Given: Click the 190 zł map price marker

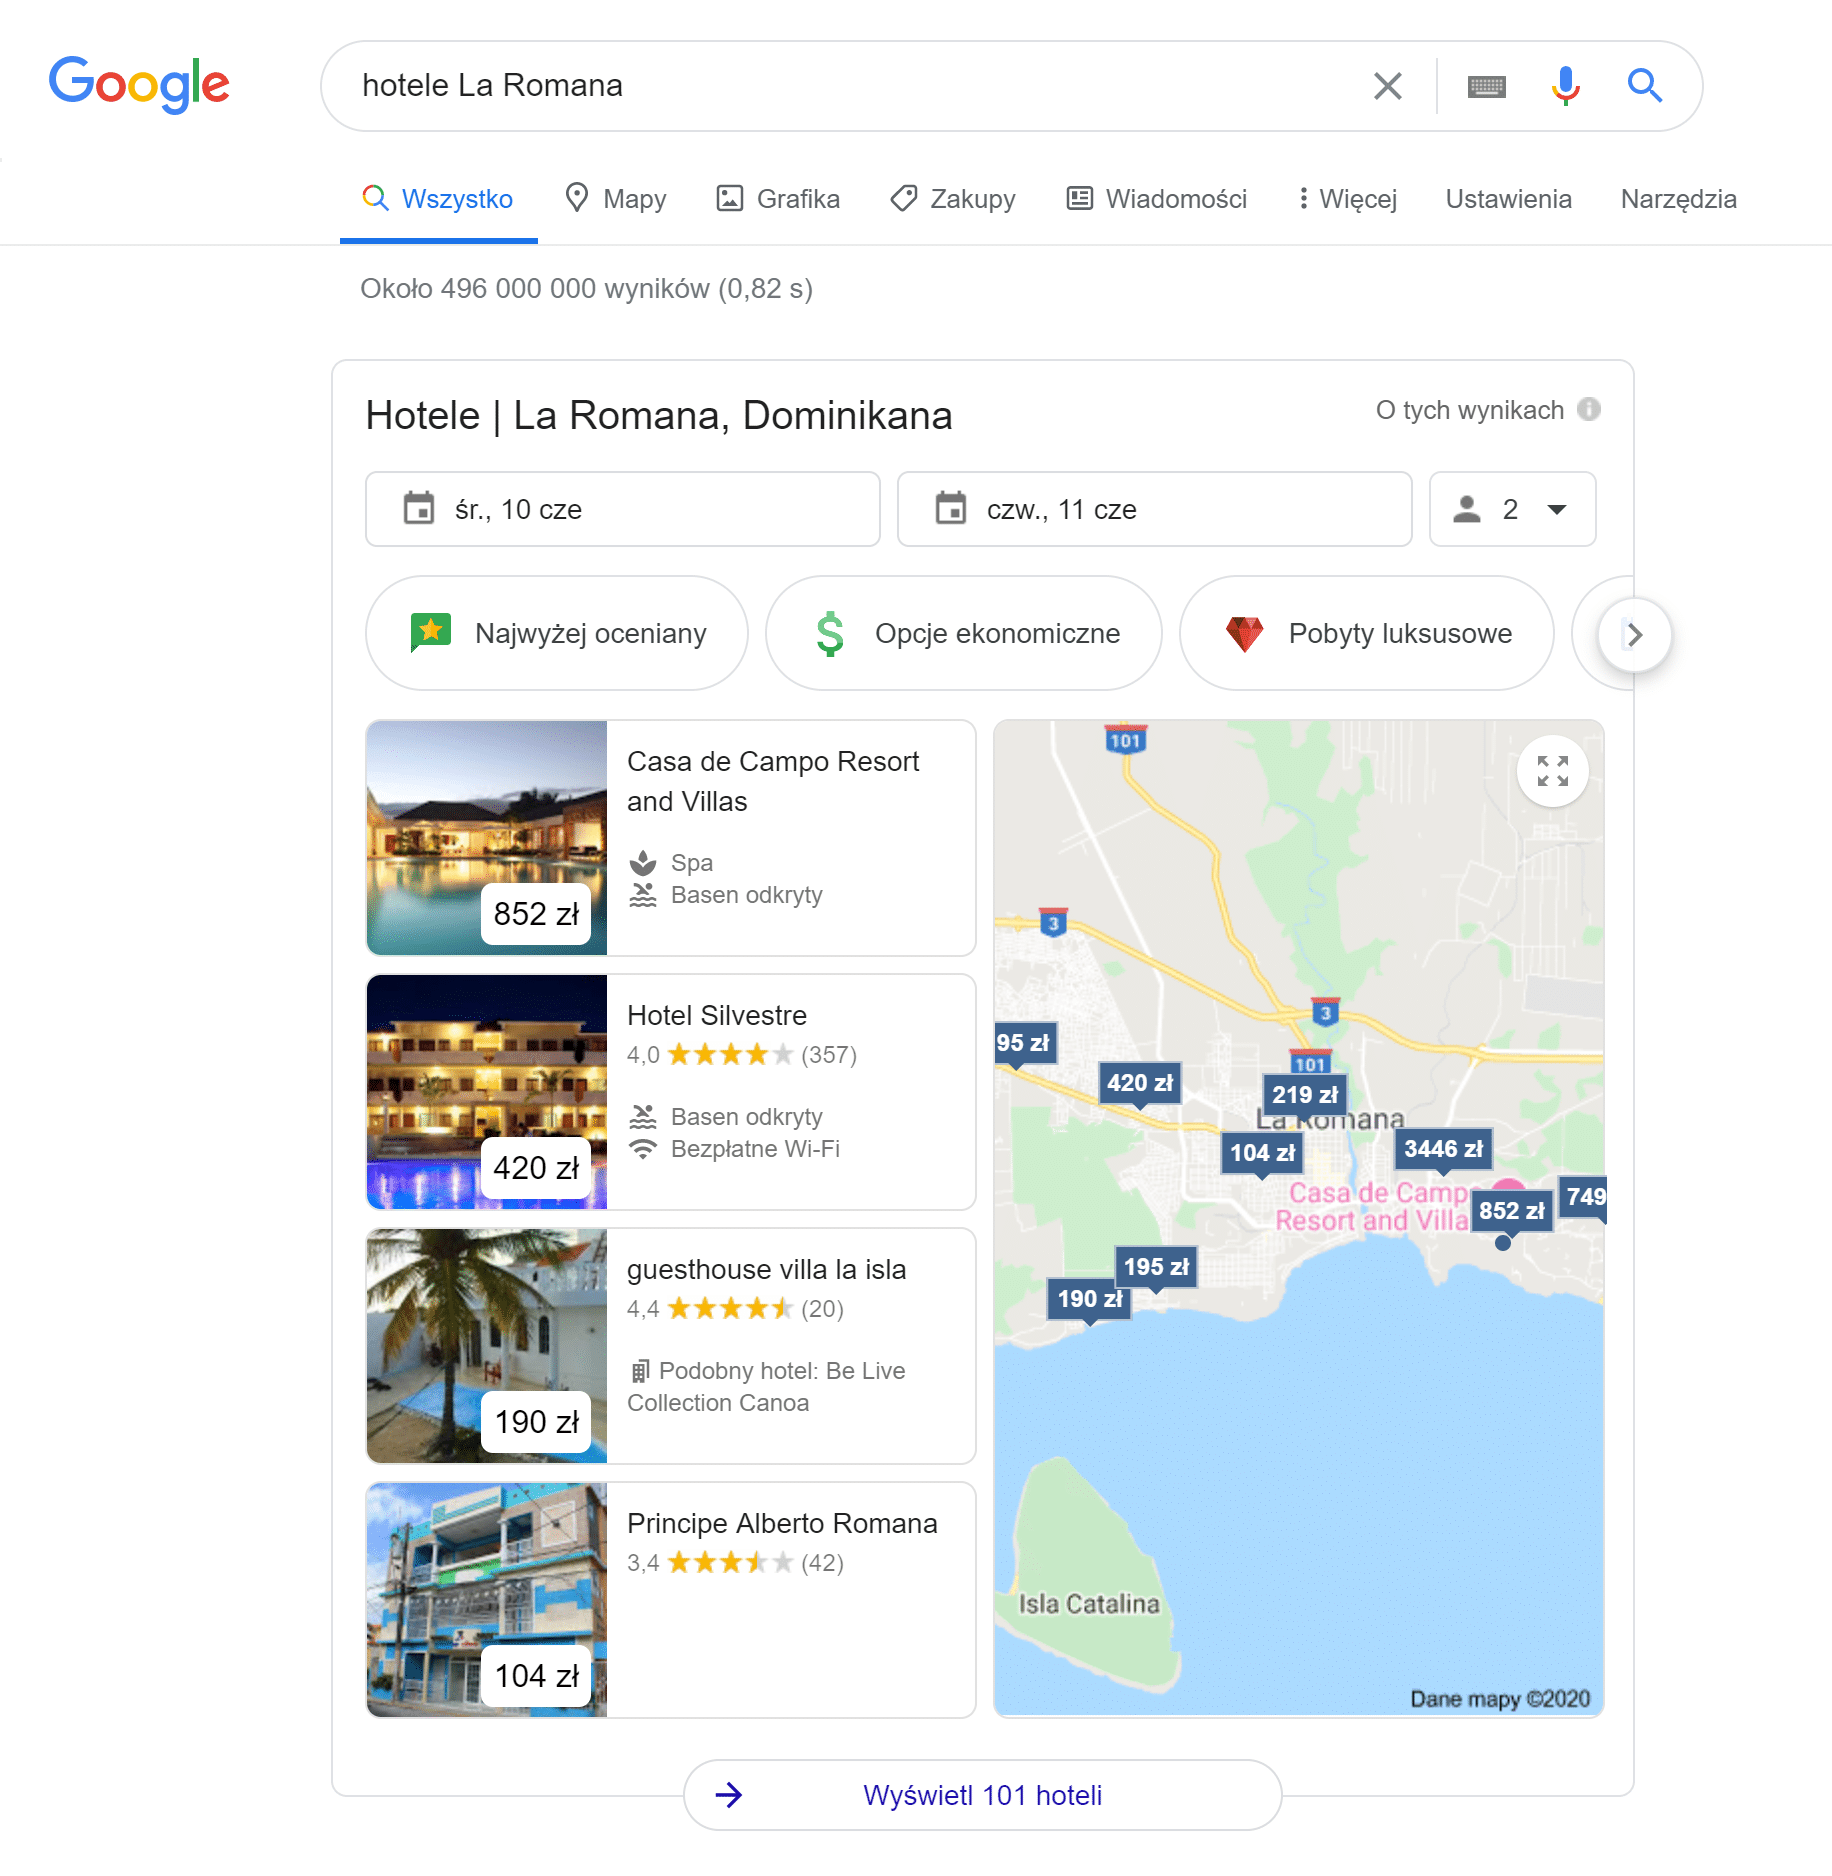Looking at the screenshot, I should click(1090, 1299).
